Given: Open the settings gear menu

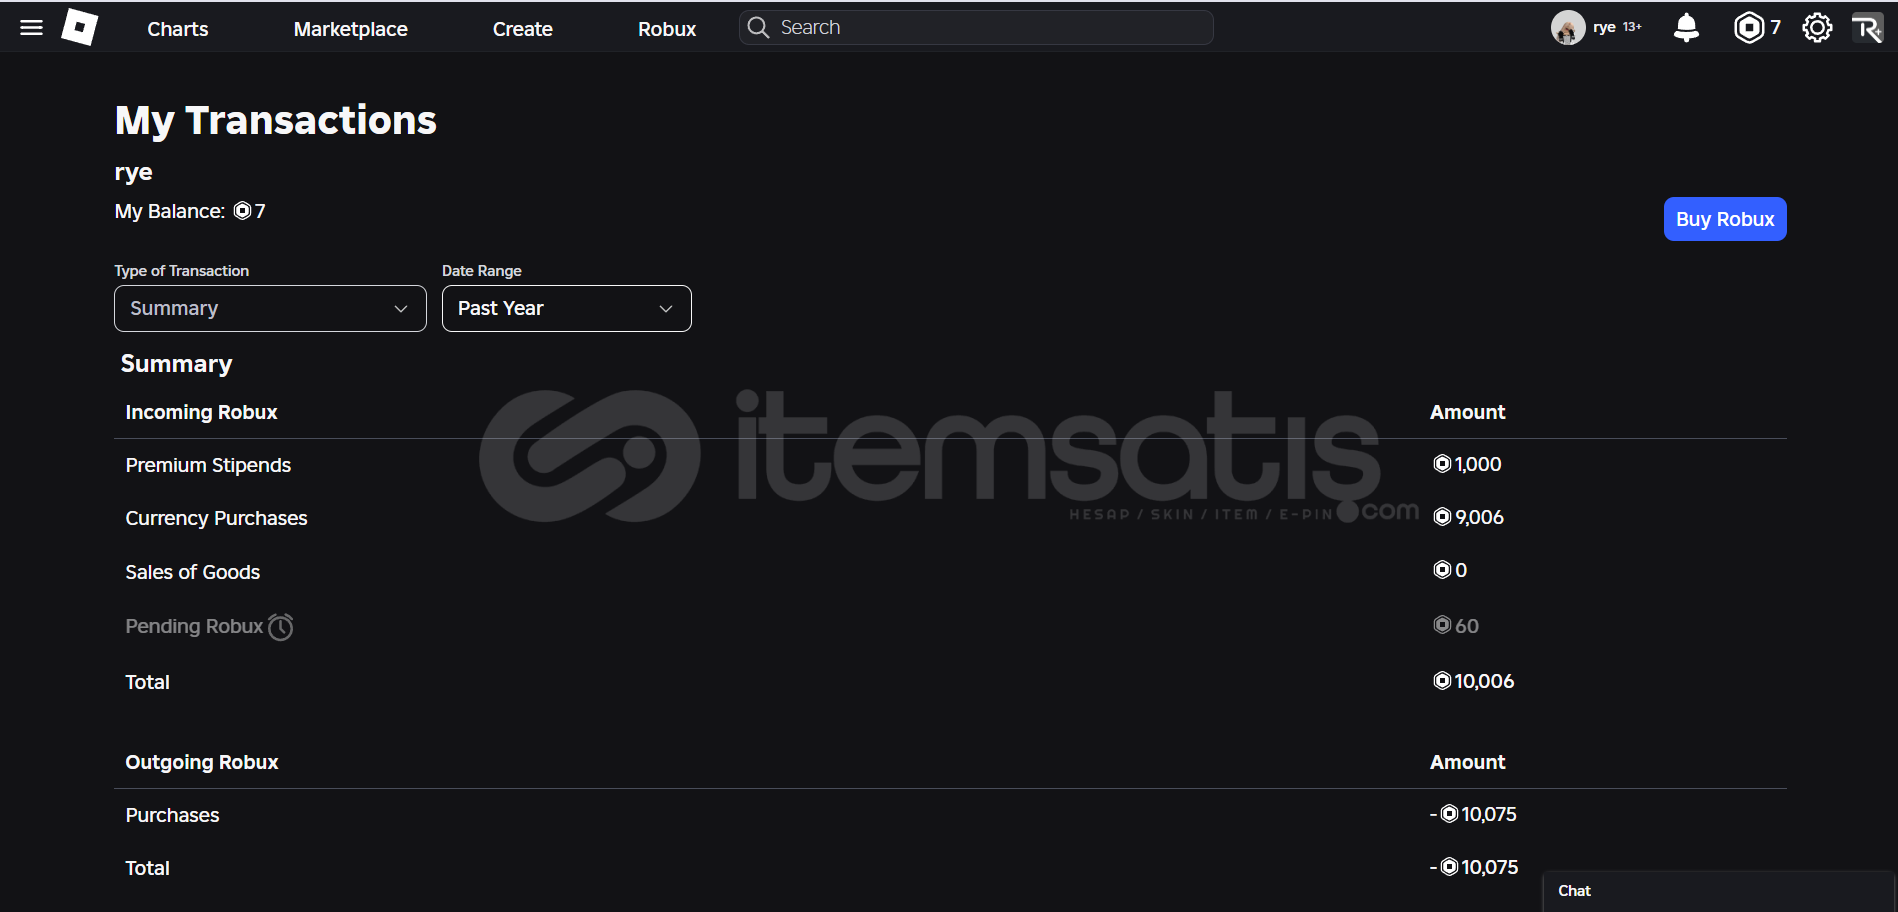Looking at the screenshot, I should pos(1817,27).
